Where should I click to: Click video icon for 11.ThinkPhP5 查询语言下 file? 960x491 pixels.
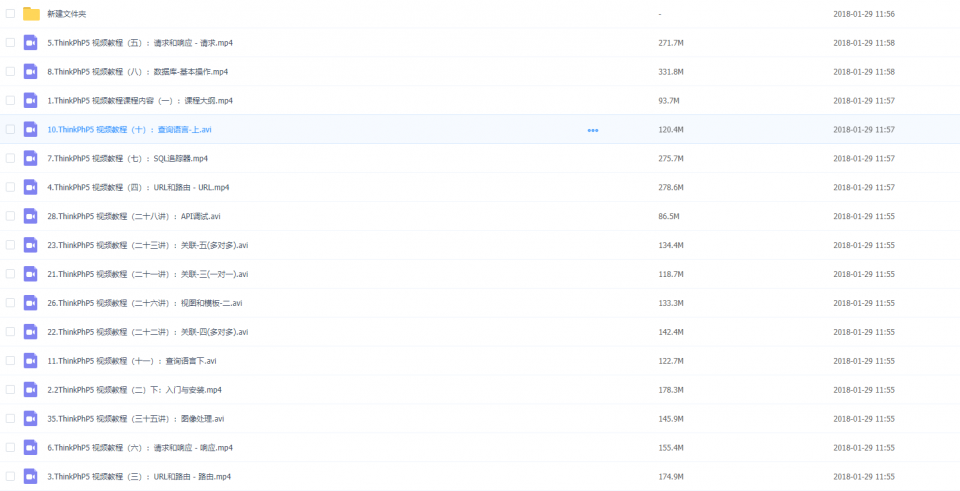tap(31, 361)
